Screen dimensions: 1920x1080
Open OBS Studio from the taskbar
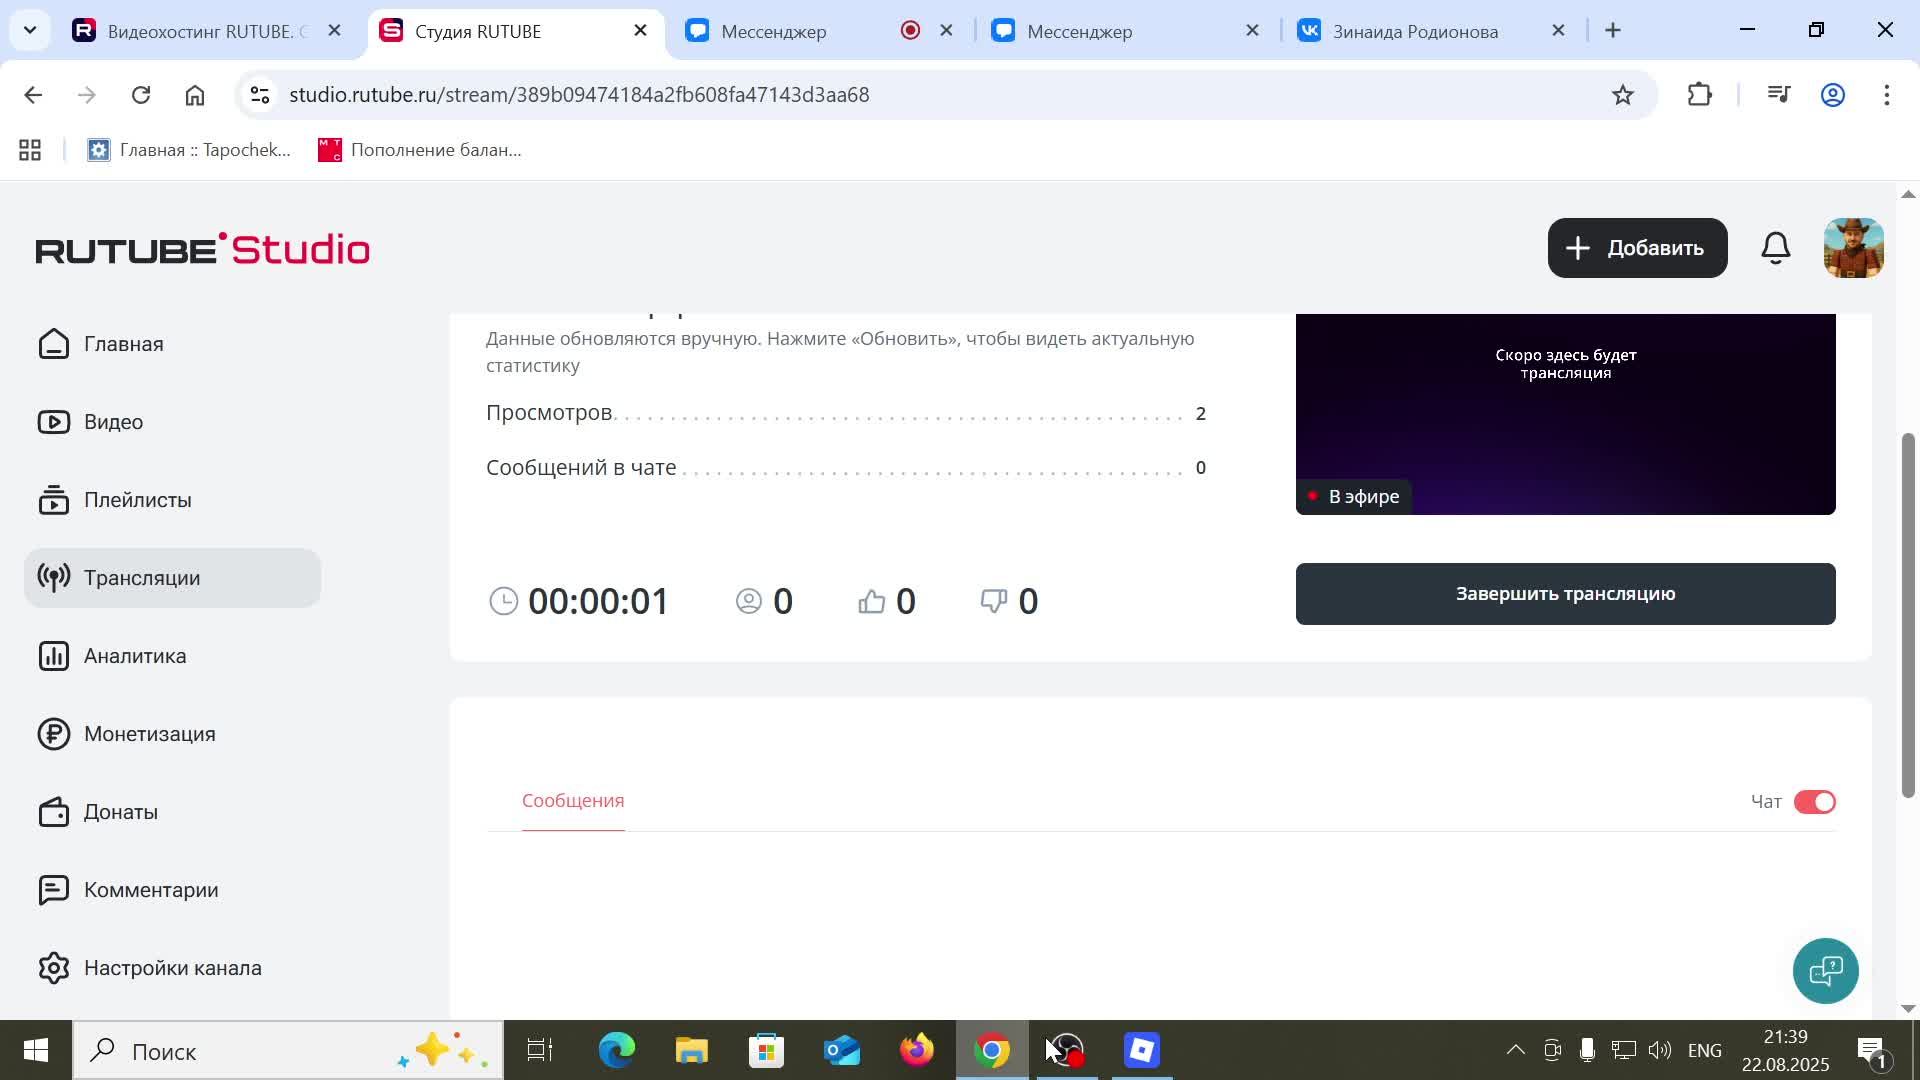point(1065,1050)
